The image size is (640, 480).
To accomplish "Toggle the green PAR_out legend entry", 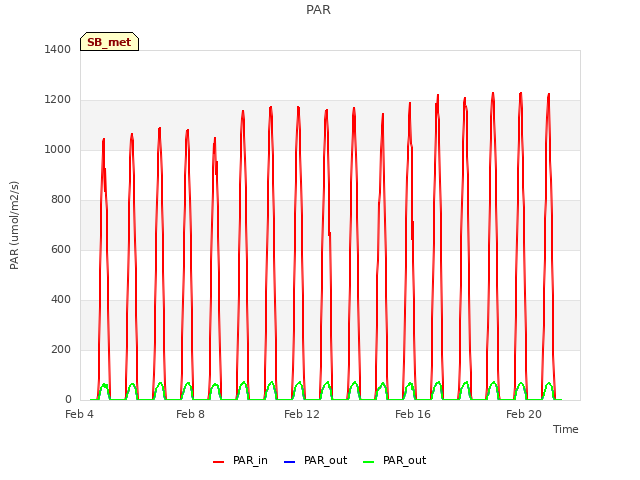I will (394, 460).
